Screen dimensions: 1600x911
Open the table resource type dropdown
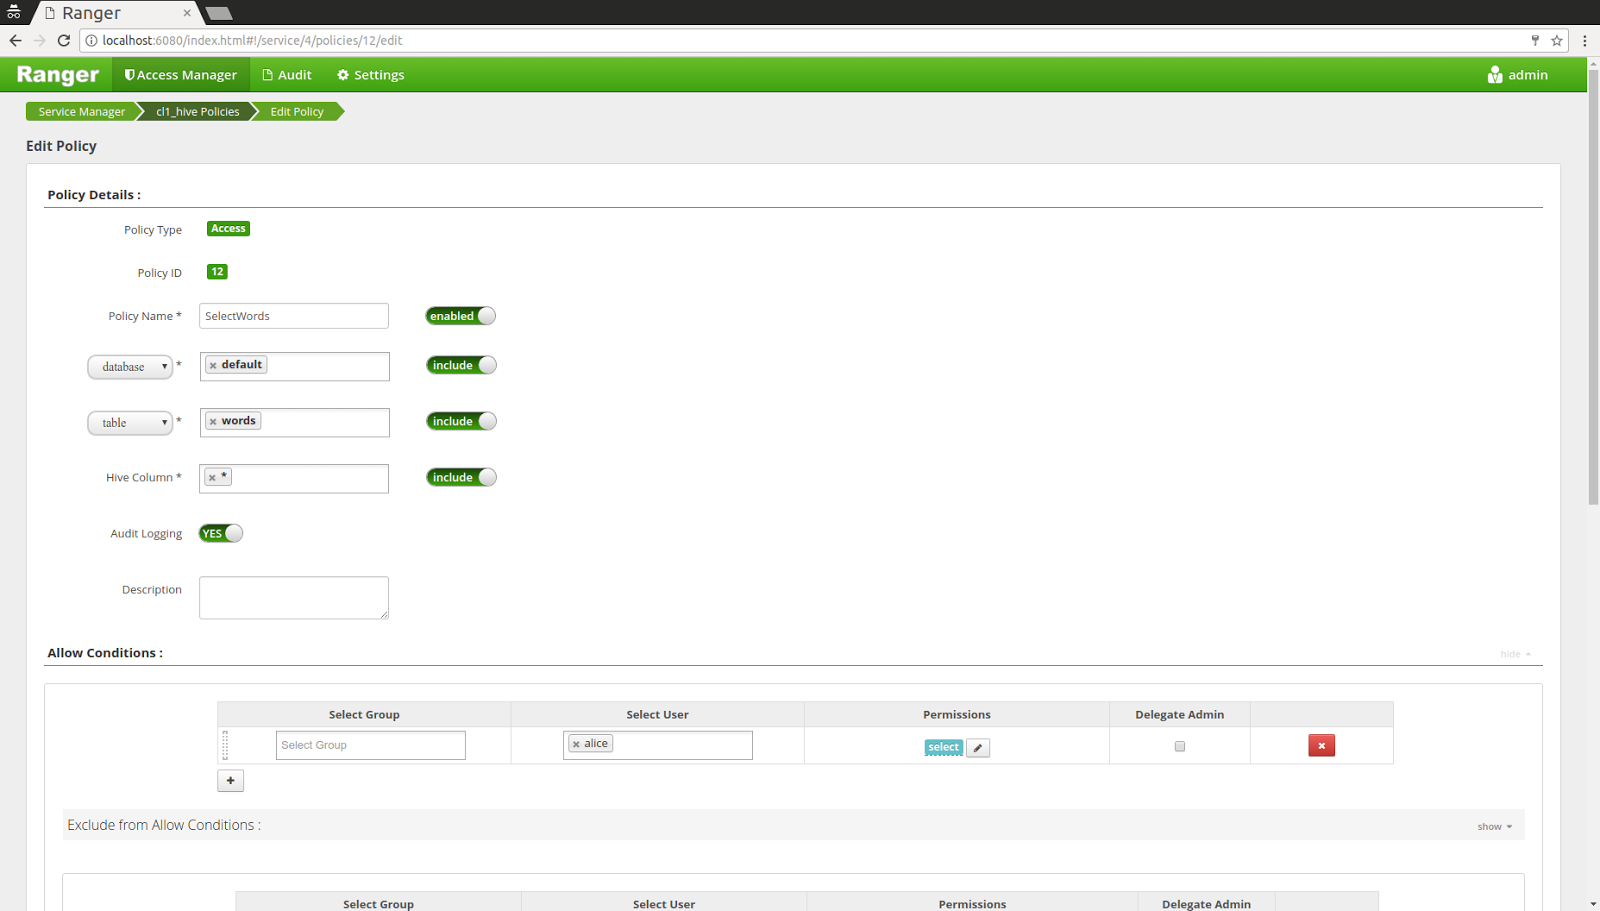click(x=130, y=422)
